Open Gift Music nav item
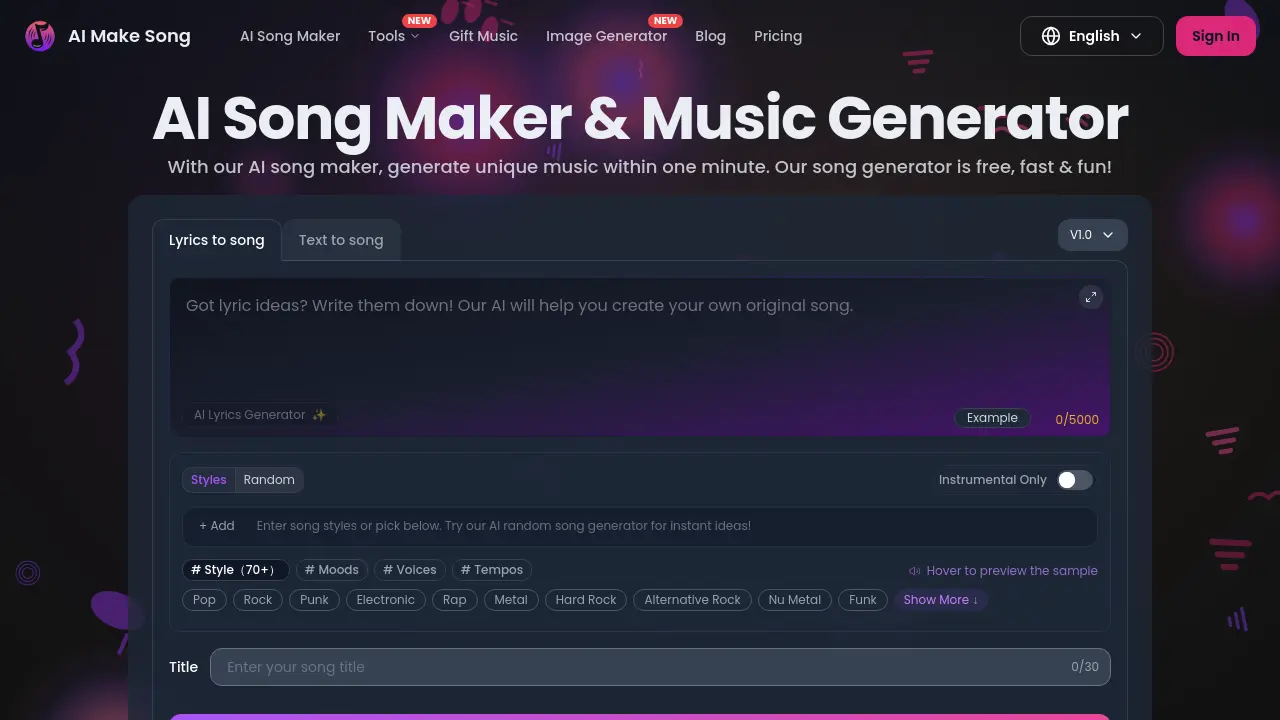The width and height of the screenshot is (1280, 720). coord(483,36)
